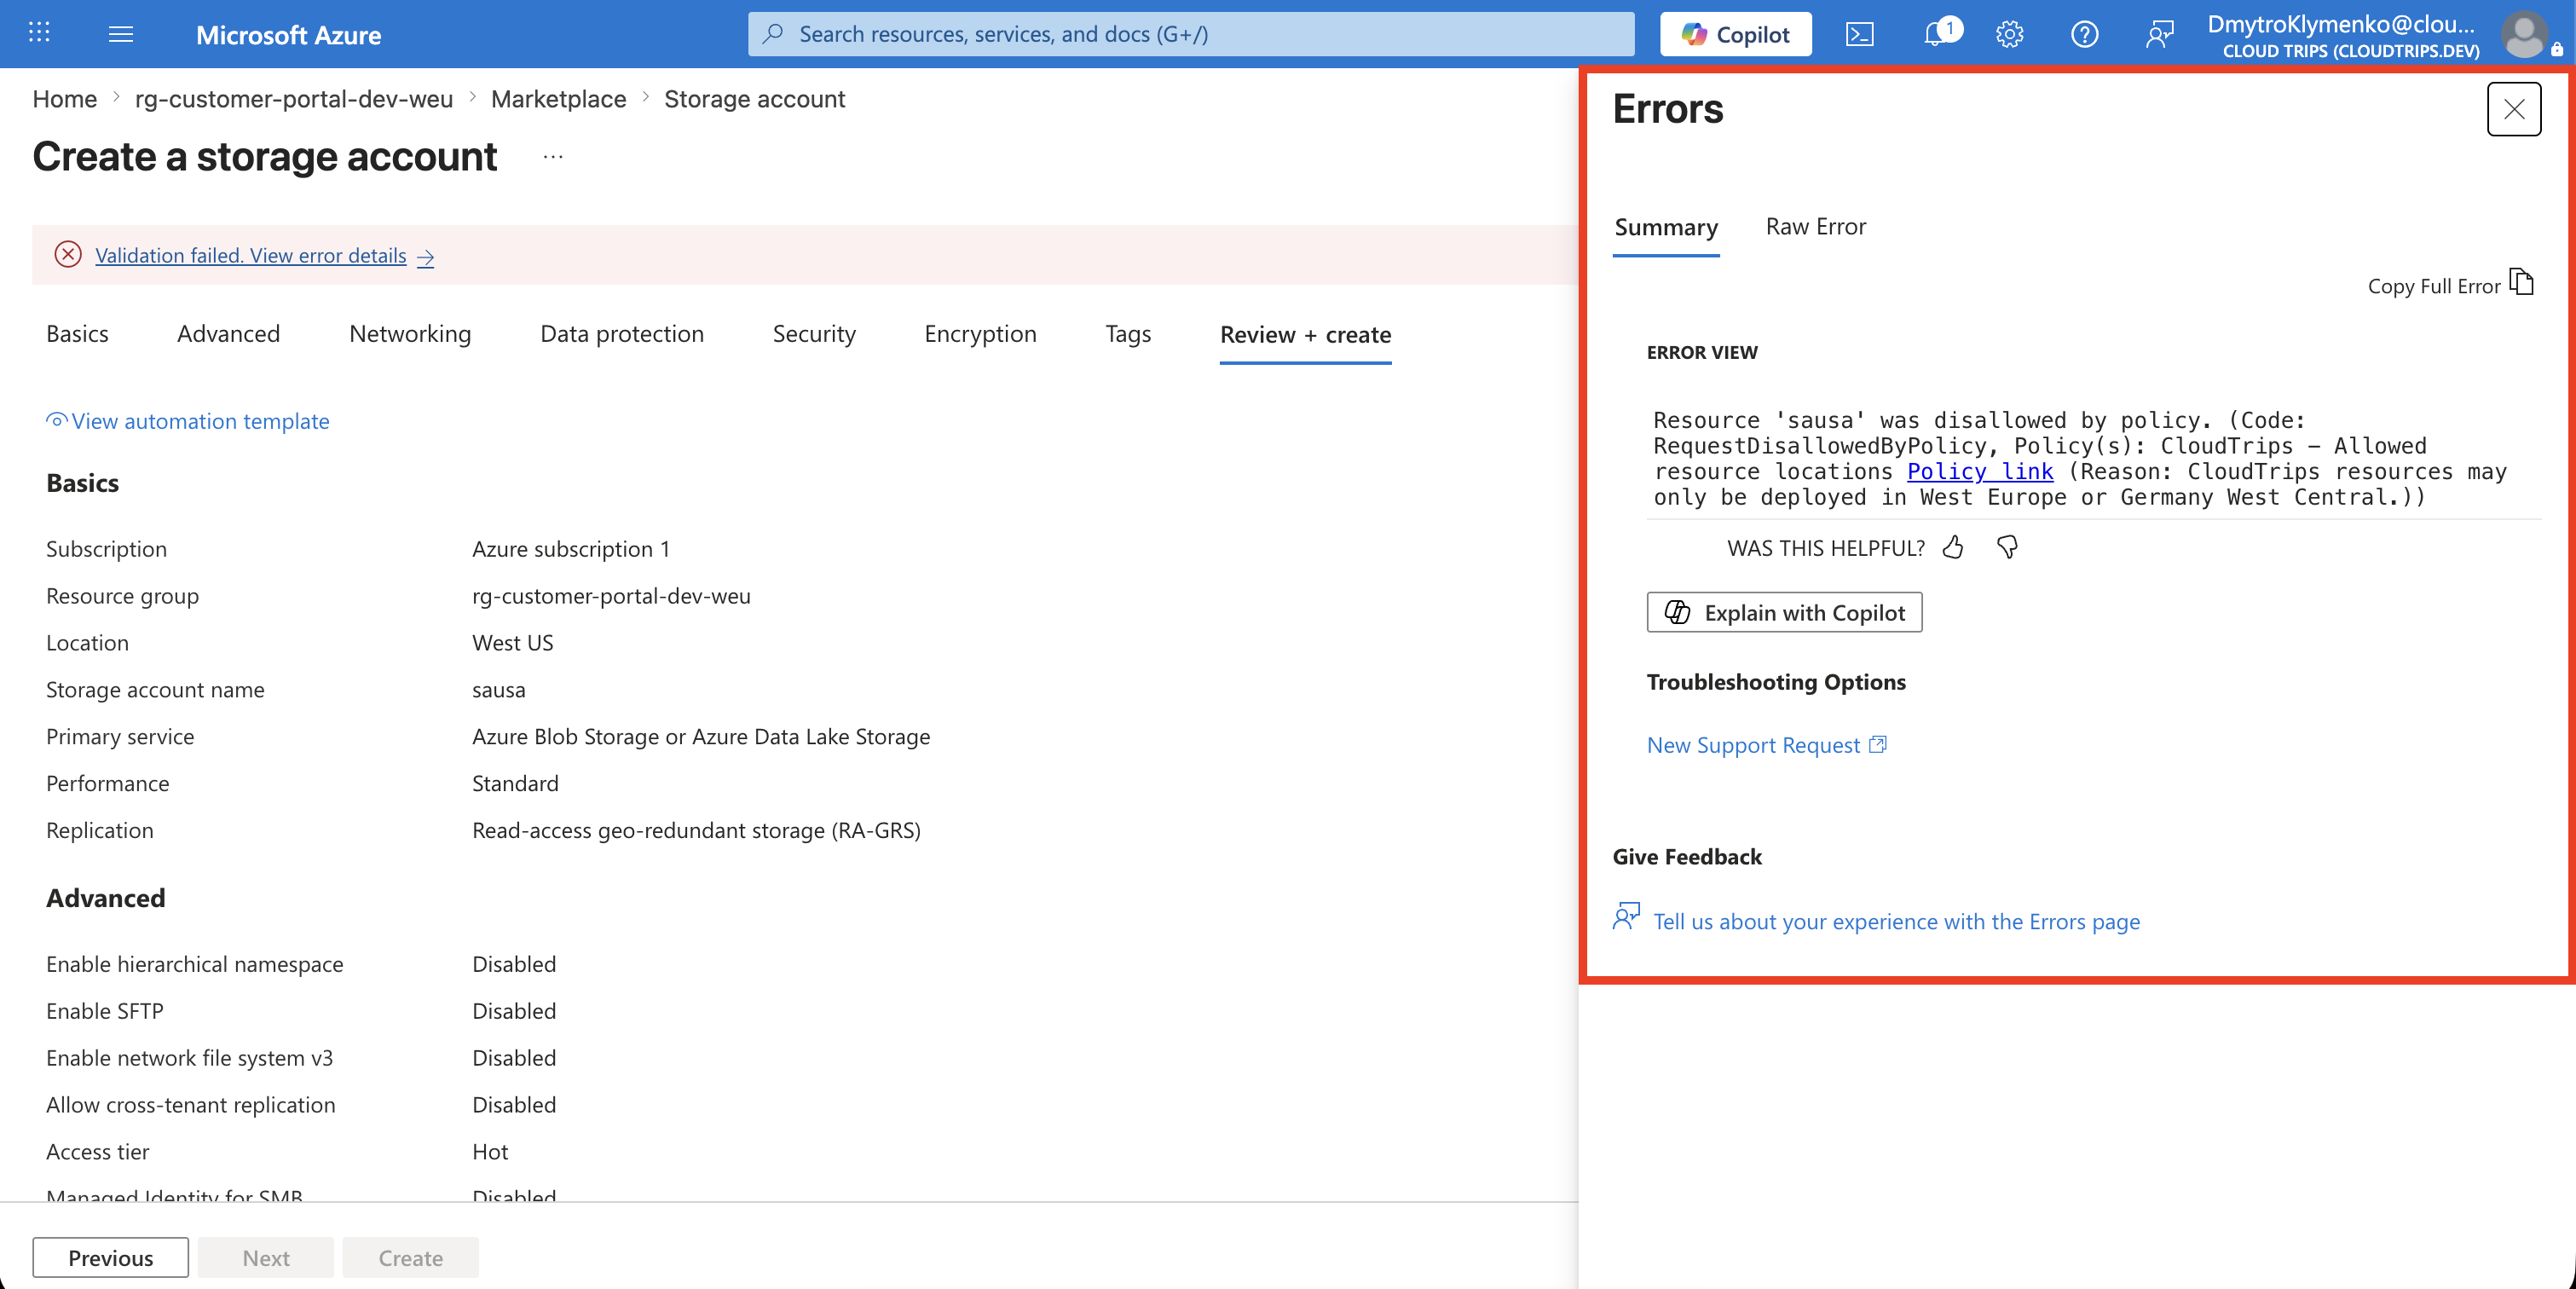Open the Azure apps grid launcher
The image size is (2576, 1289).
[x=39, y=34]
